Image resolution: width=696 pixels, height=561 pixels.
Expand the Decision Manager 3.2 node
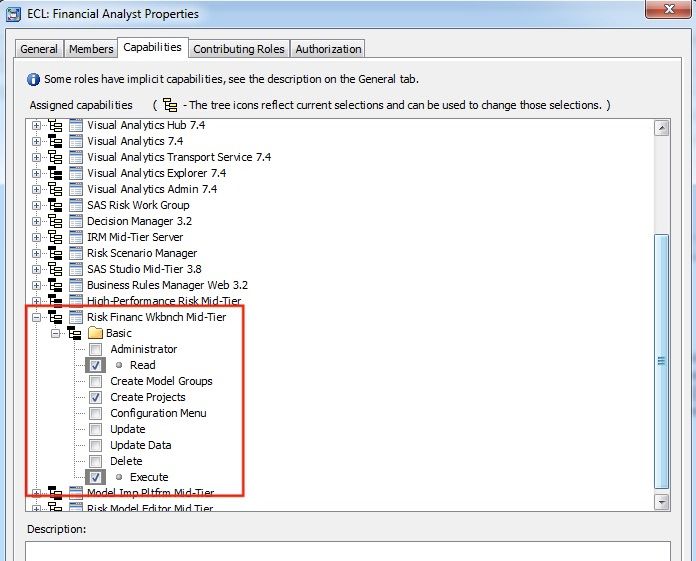[x=36, y=221]
